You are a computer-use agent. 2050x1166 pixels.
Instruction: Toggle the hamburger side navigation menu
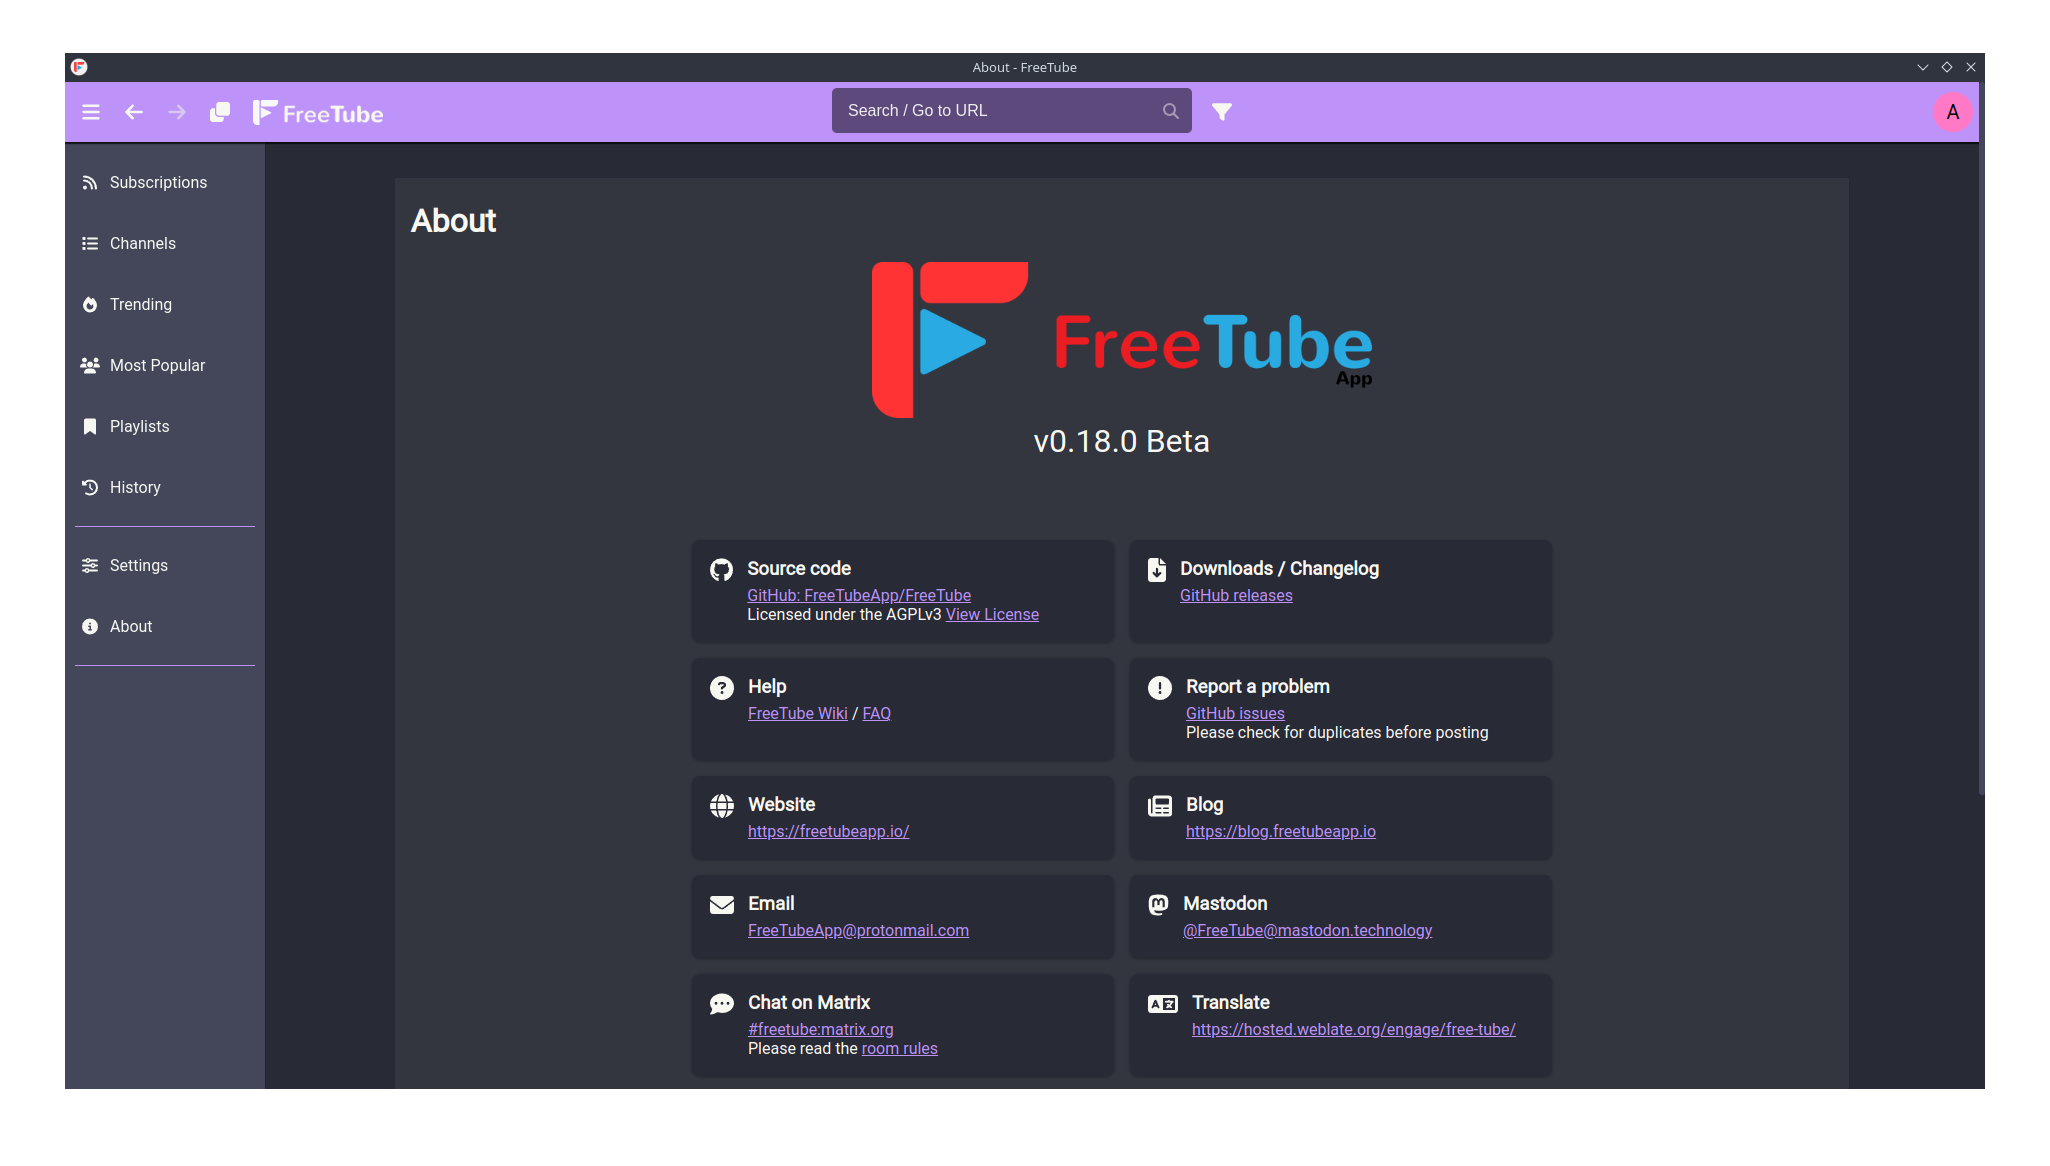click(91, 112)
